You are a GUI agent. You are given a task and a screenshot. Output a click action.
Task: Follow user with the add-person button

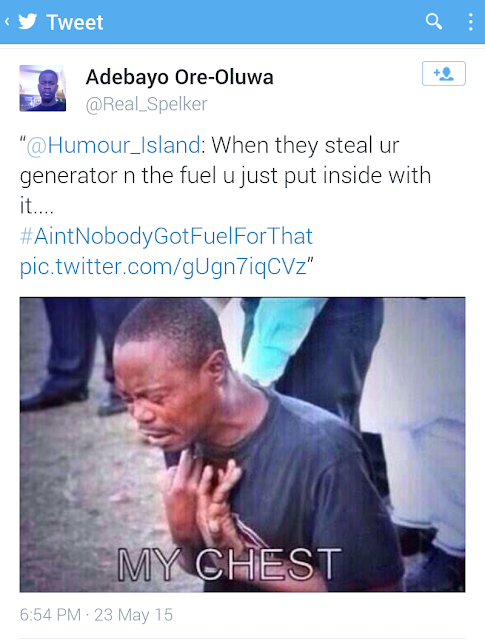(x=443, y=73)
